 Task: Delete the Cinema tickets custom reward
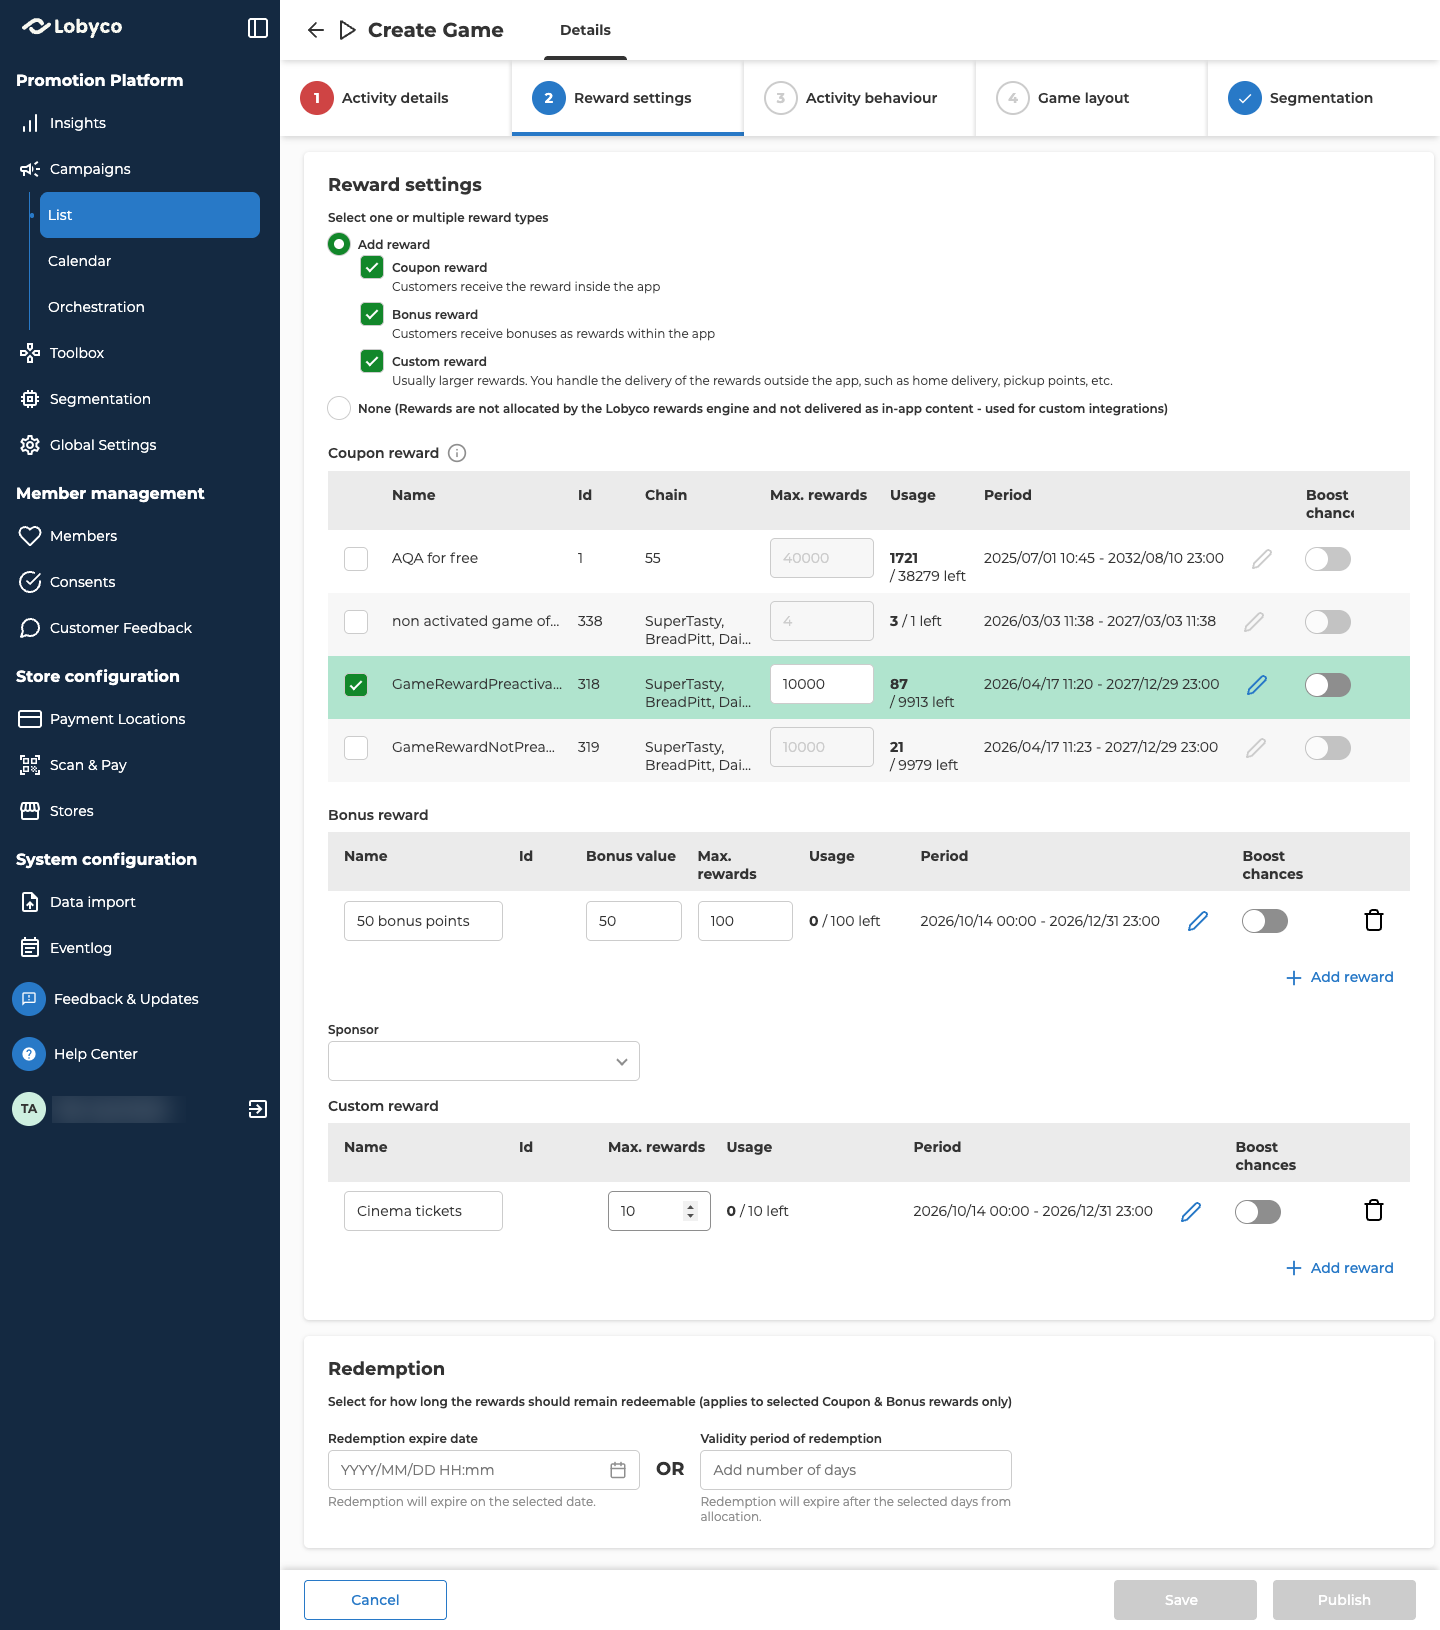(1374, 1210)
